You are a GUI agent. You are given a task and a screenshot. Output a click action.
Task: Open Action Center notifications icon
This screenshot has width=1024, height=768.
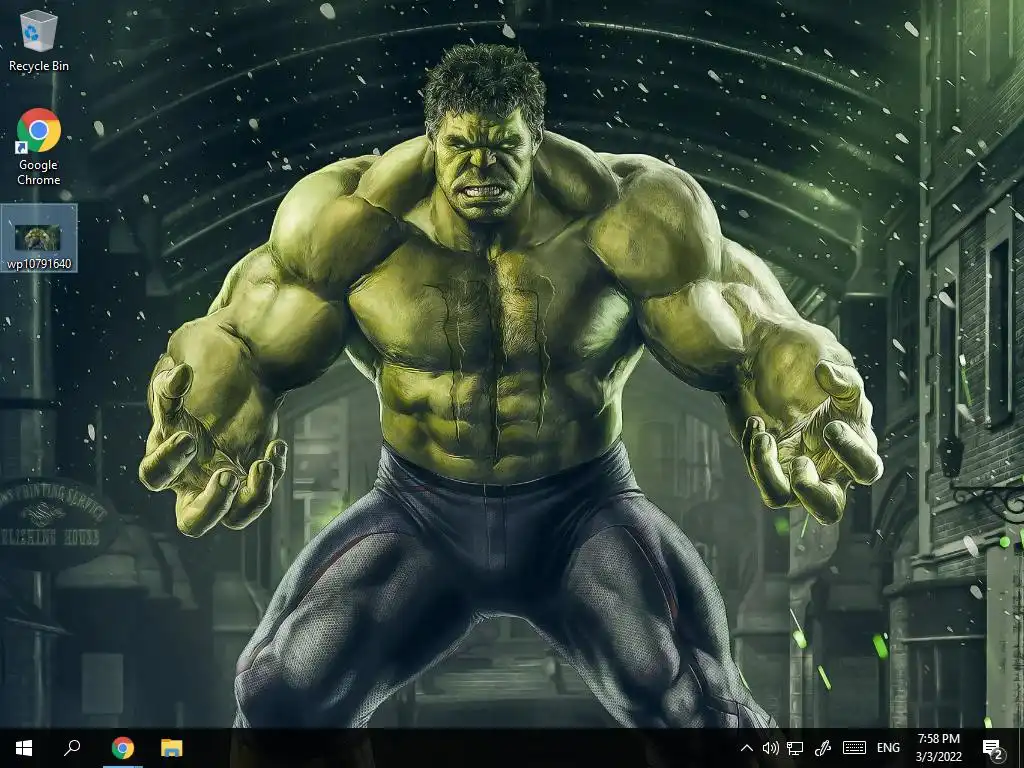pos(992,748)
